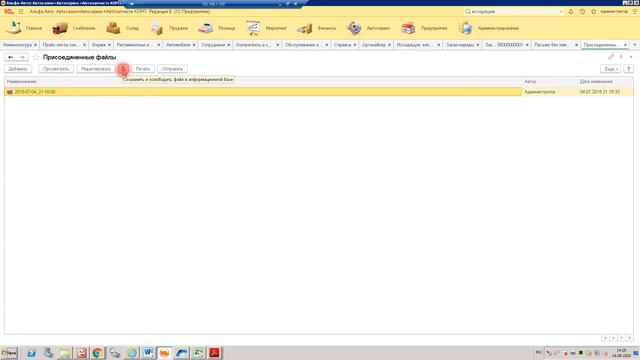Click the Печать button
The height and width of the screenshot is (360, 640).
click(x=143, y=69)
